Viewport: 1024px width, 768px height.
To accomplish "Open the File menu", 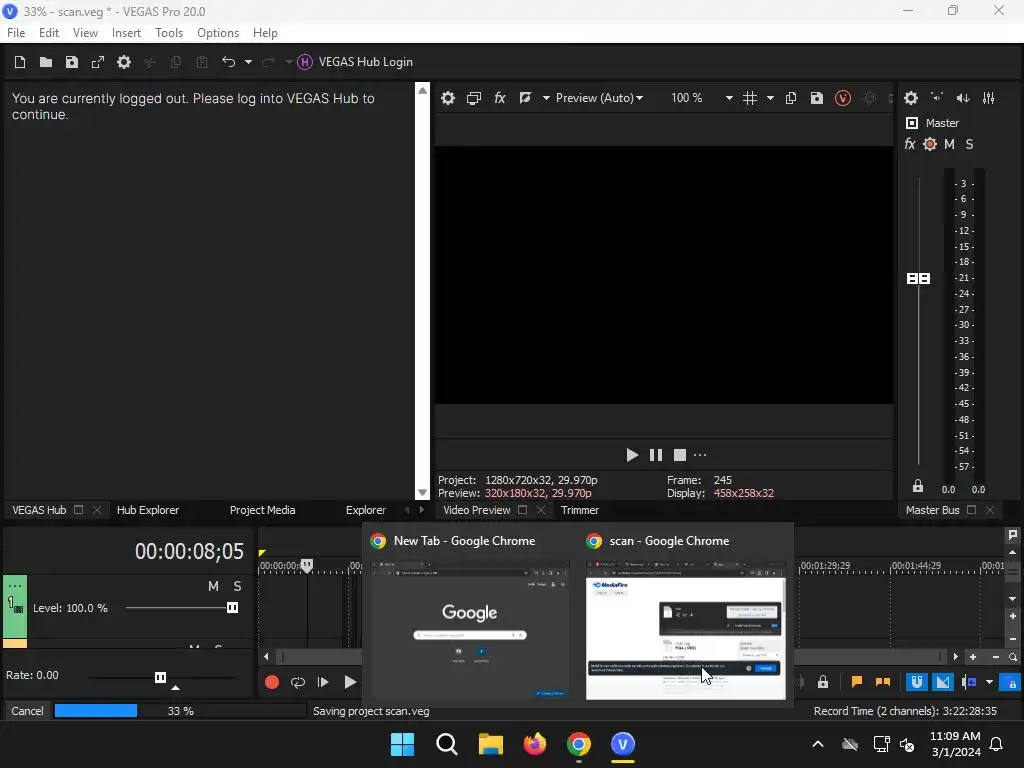I will [16, 33].
